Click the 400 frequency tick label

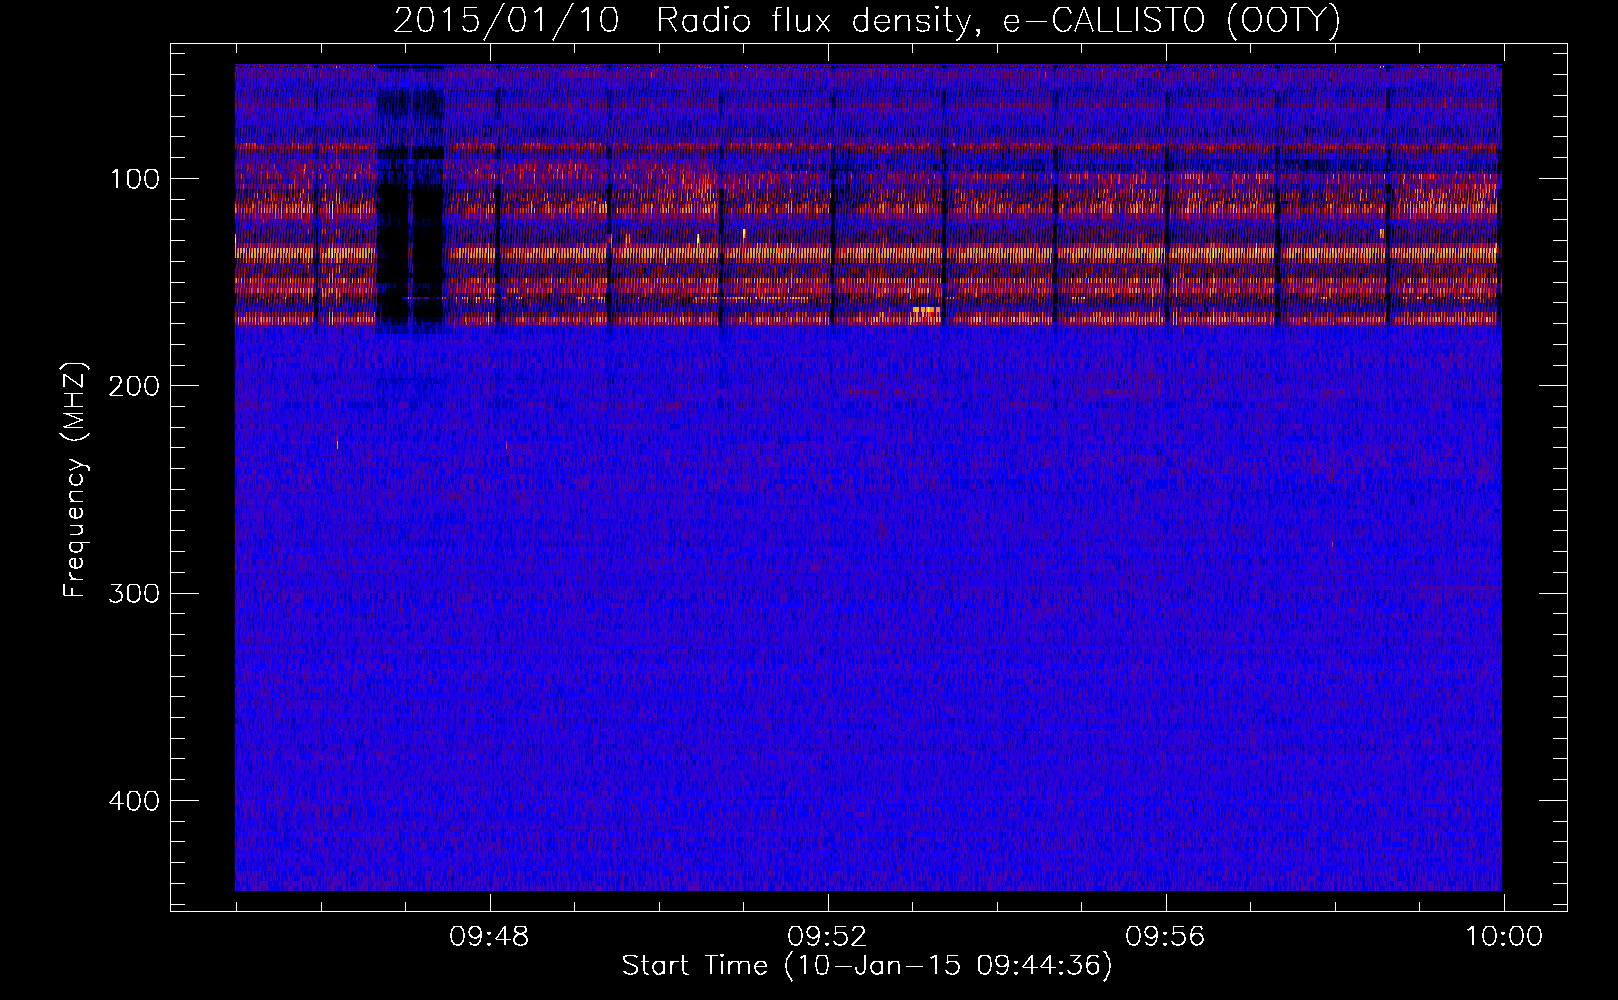(134, 801)
